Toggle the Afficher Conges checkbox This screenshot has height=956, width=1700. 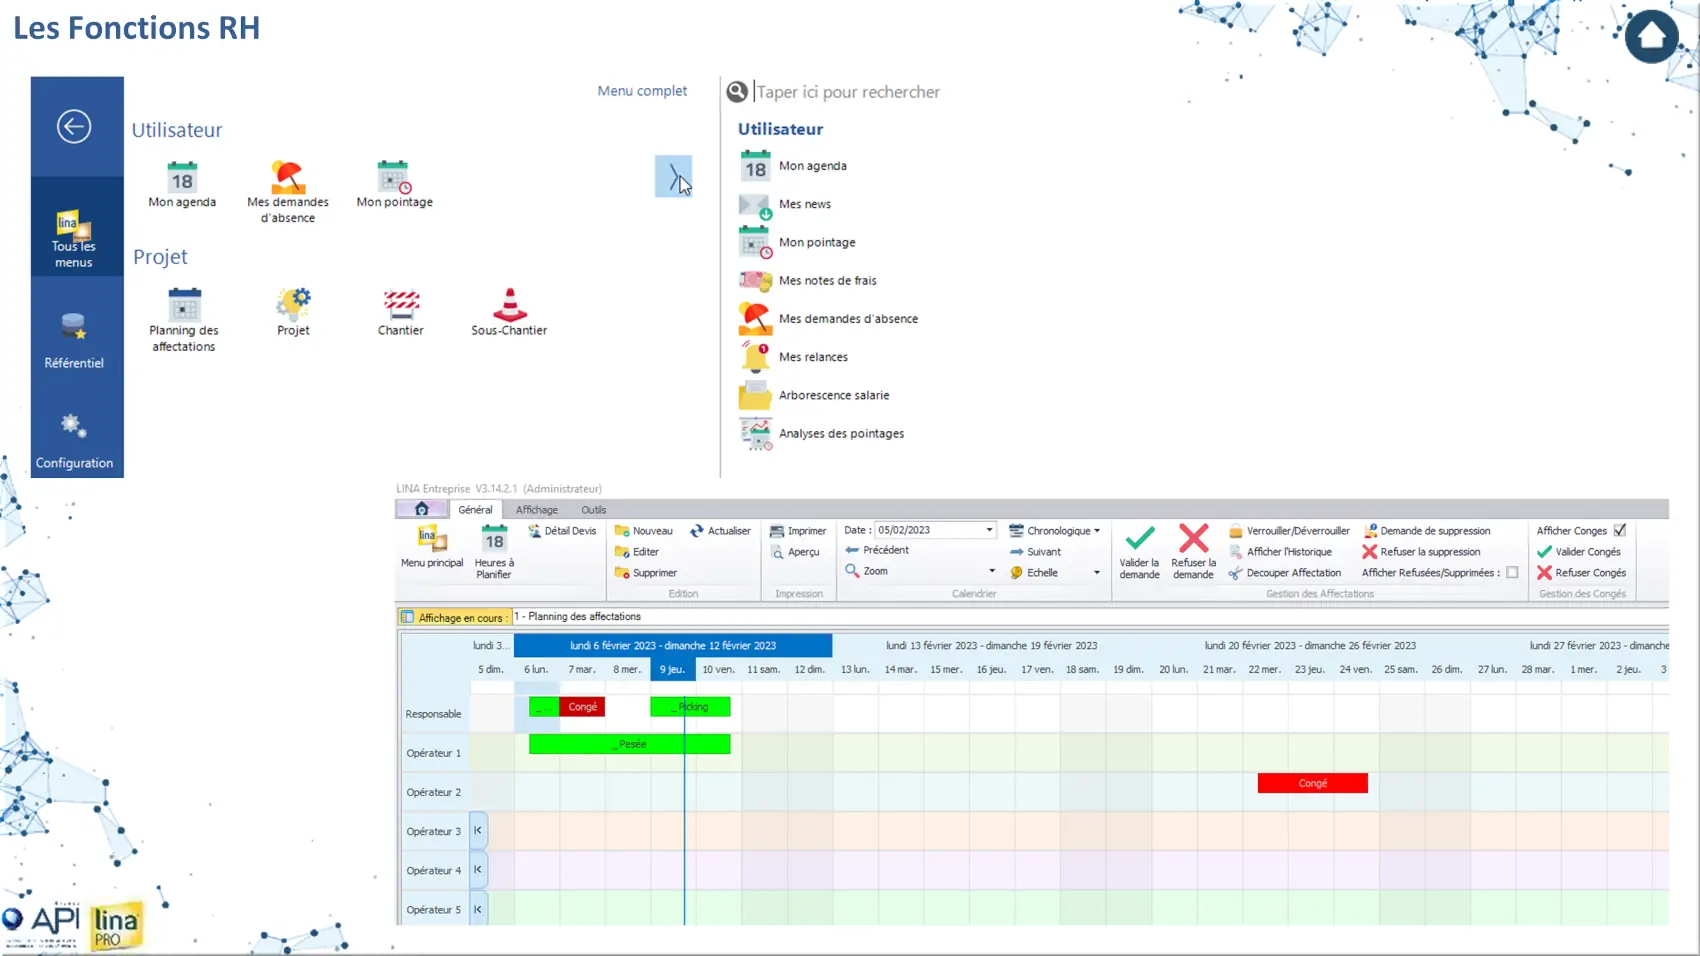(x=1620, y=530)
